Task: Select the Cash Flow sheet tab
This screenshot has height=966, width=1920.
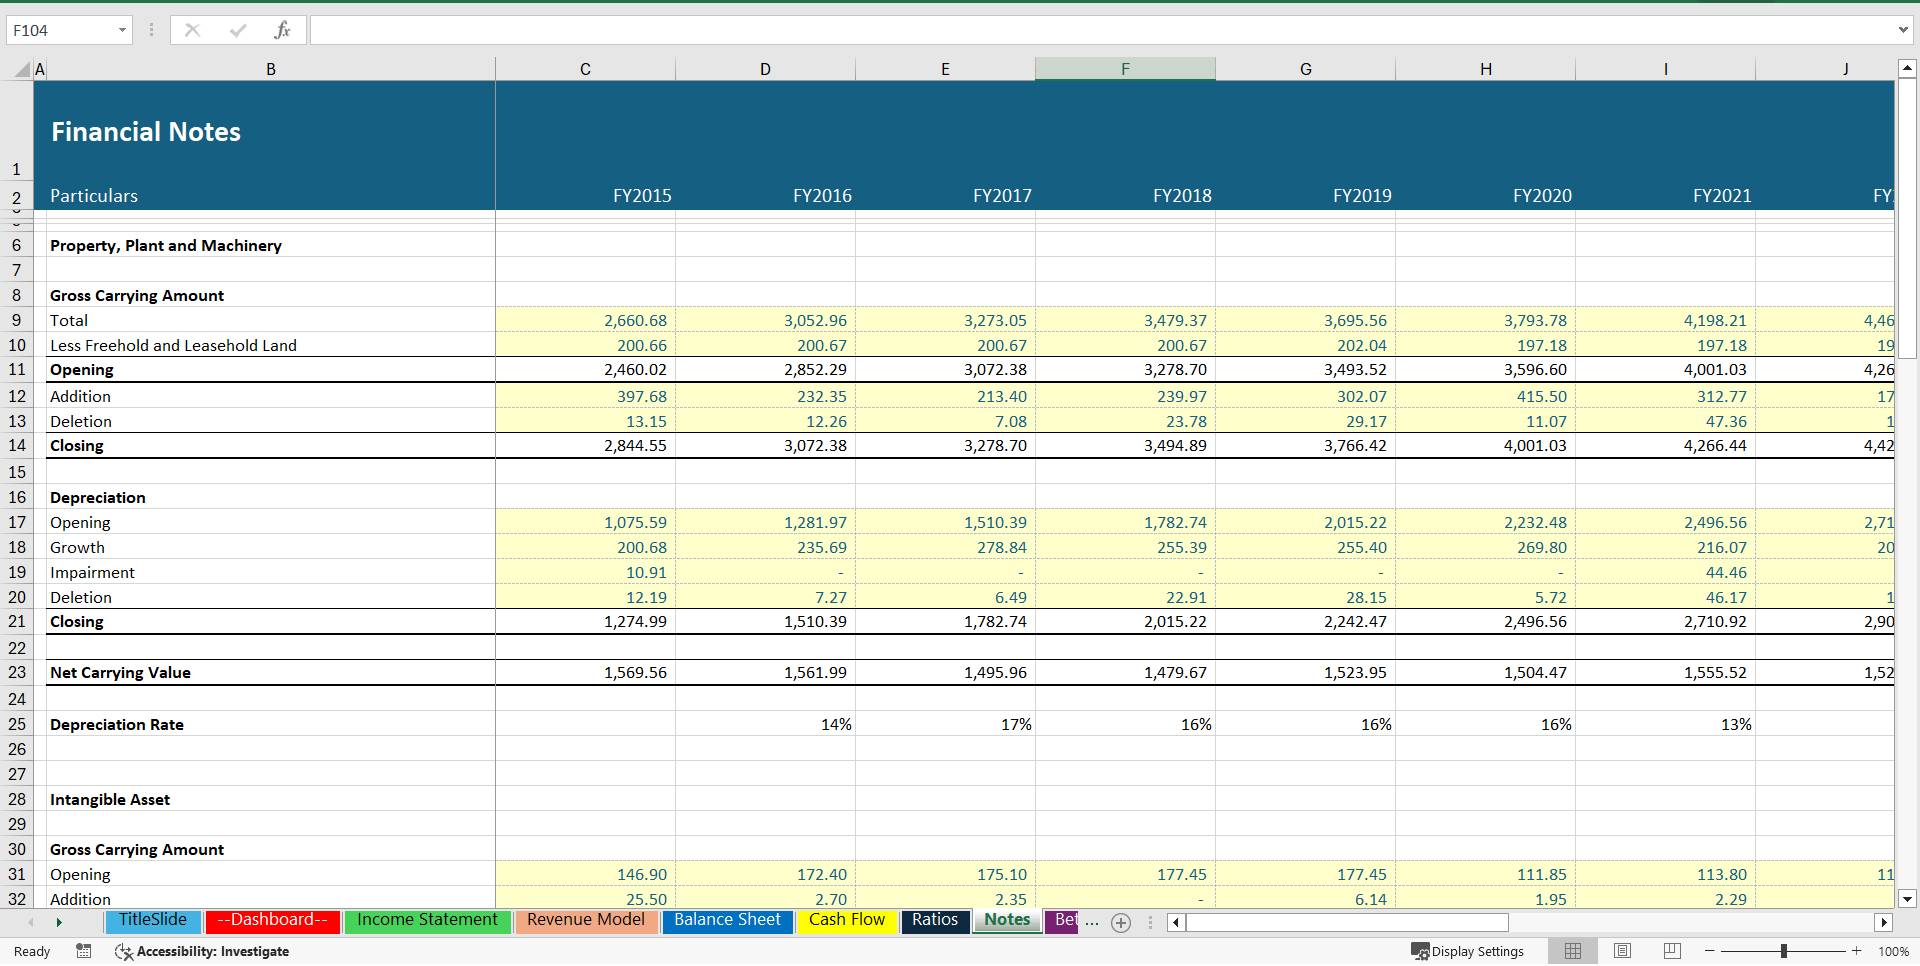Action: [846, 920]
